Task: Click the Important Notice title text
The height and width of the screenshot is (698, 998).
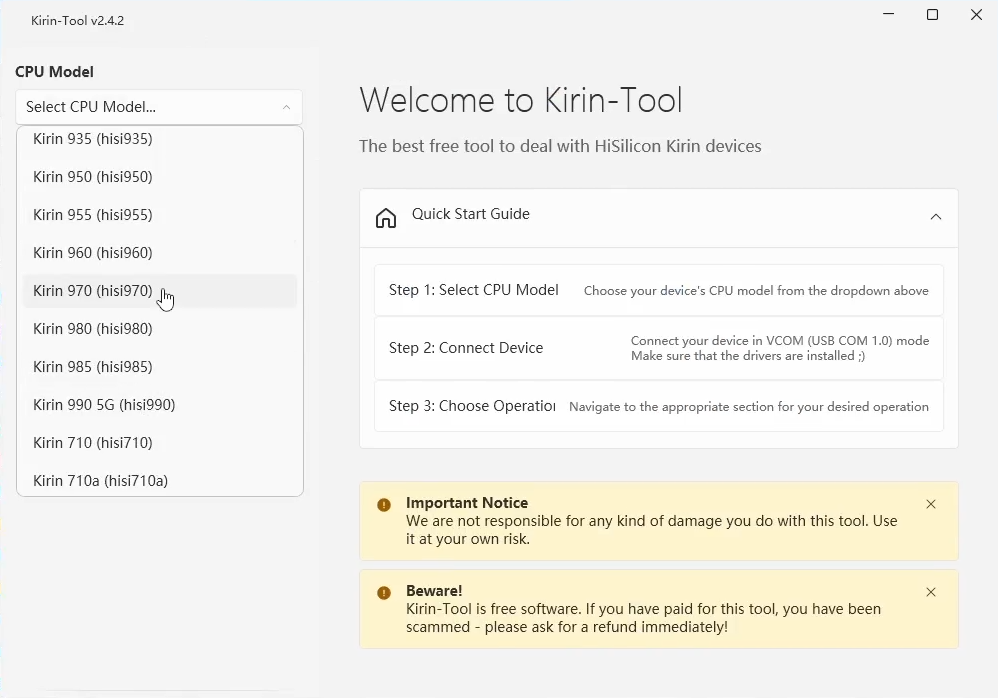Action: coord(467,503)
